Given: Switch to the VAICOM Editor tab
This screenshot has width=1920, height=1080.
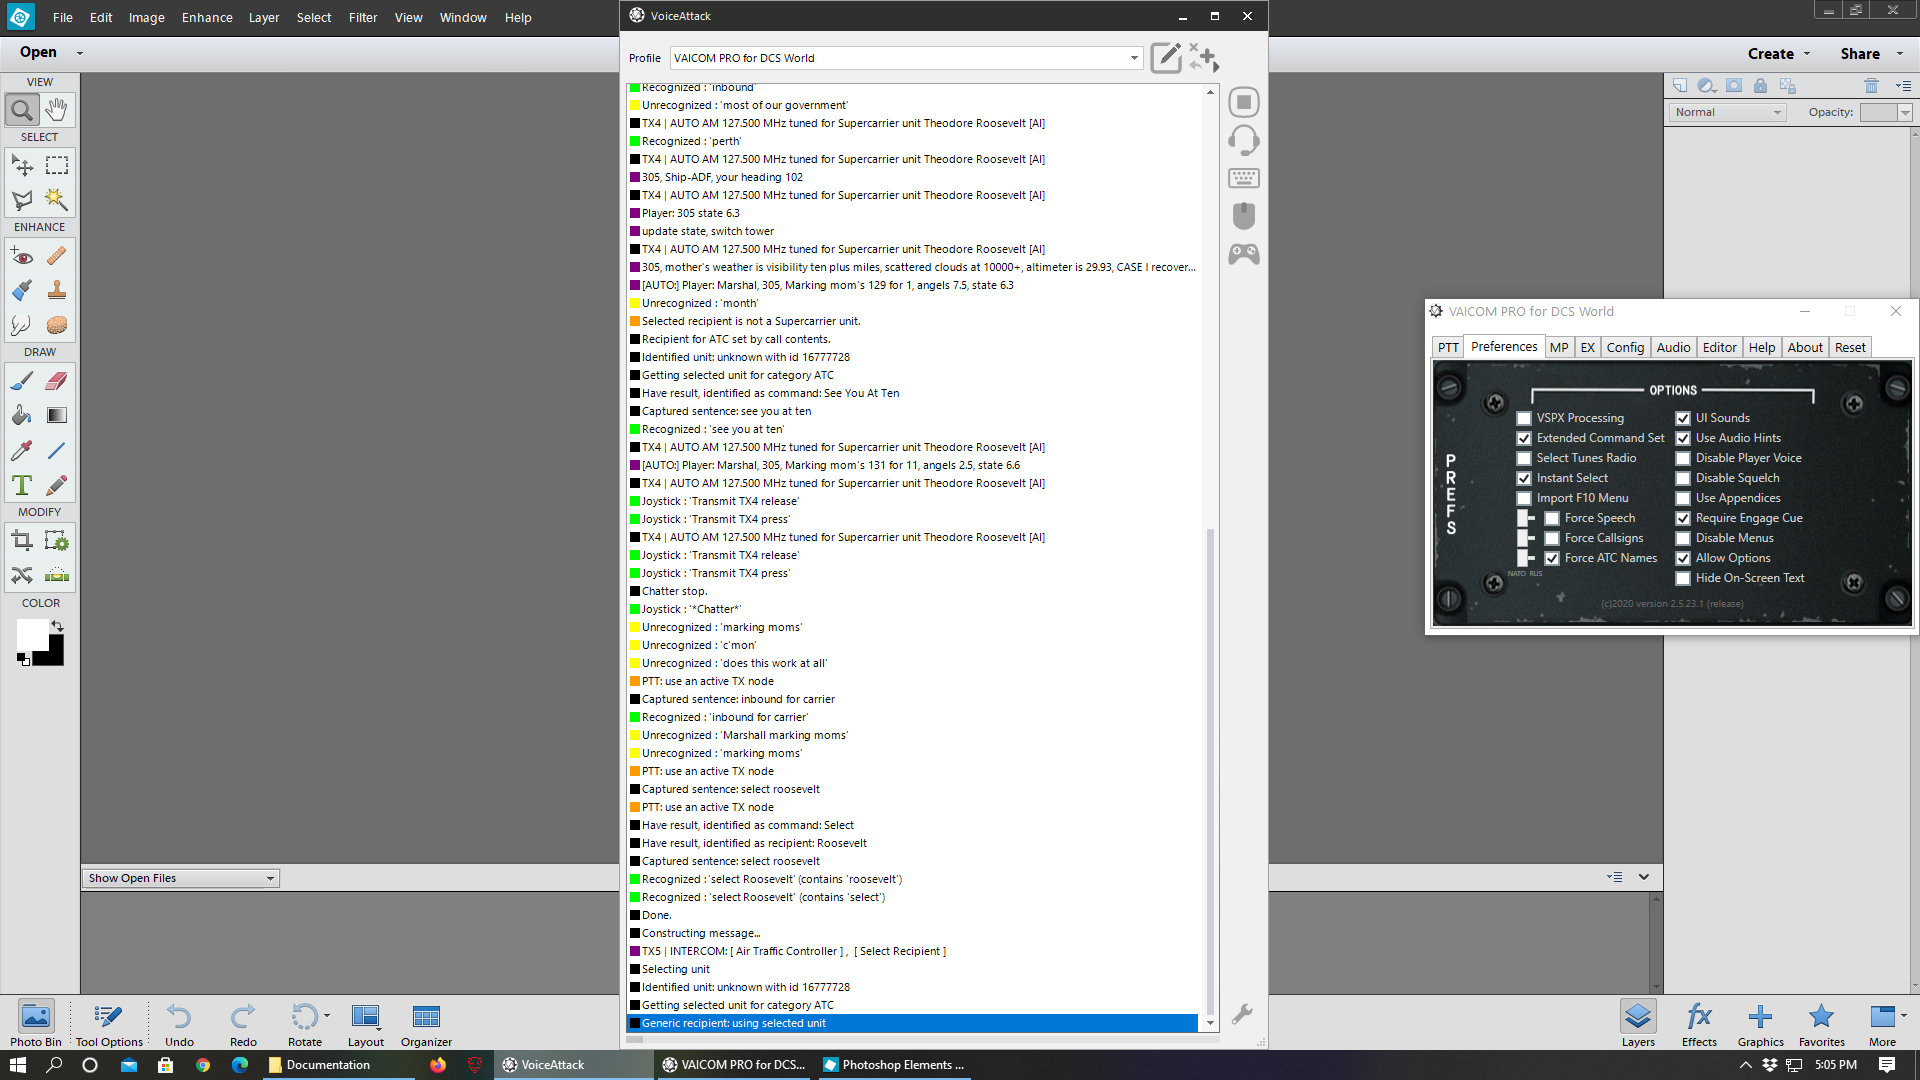Looking at the screenshot, I should 1719,347.
